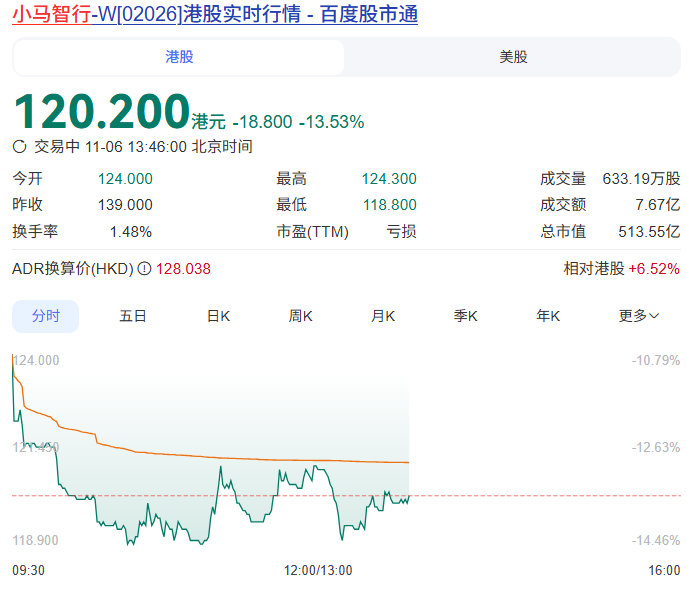
Task: Click the red ADR value 128.038
Action: pyautogui.click(x=183, y=269)
